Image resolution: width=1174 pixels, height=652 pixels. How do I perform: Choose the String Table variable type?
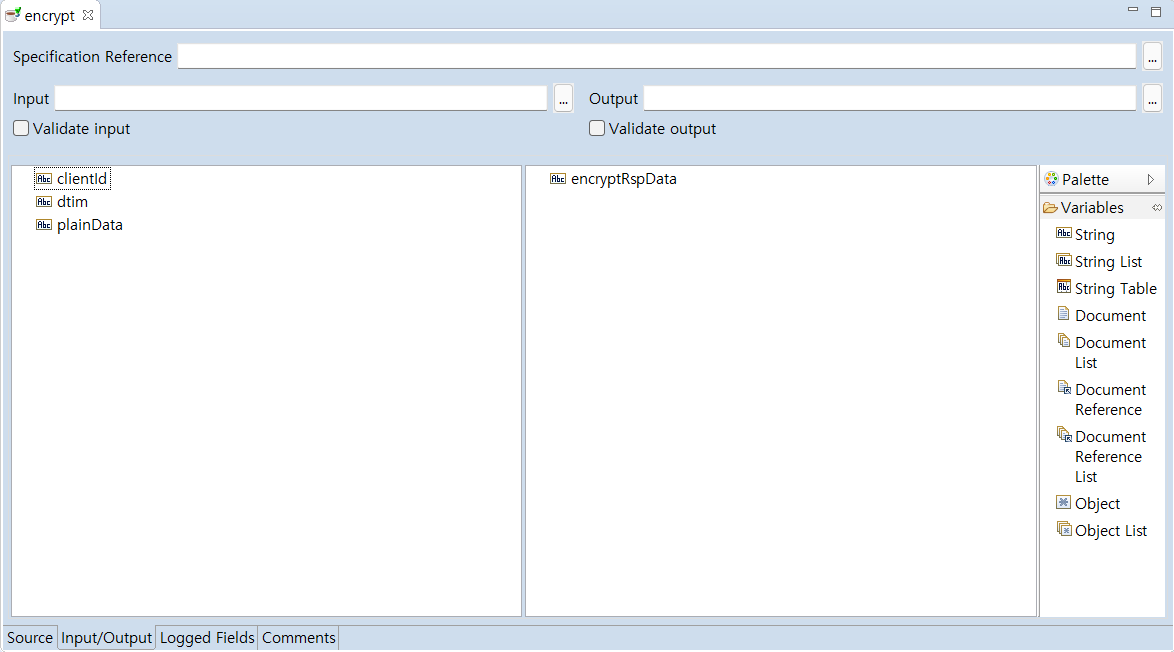1114,289
